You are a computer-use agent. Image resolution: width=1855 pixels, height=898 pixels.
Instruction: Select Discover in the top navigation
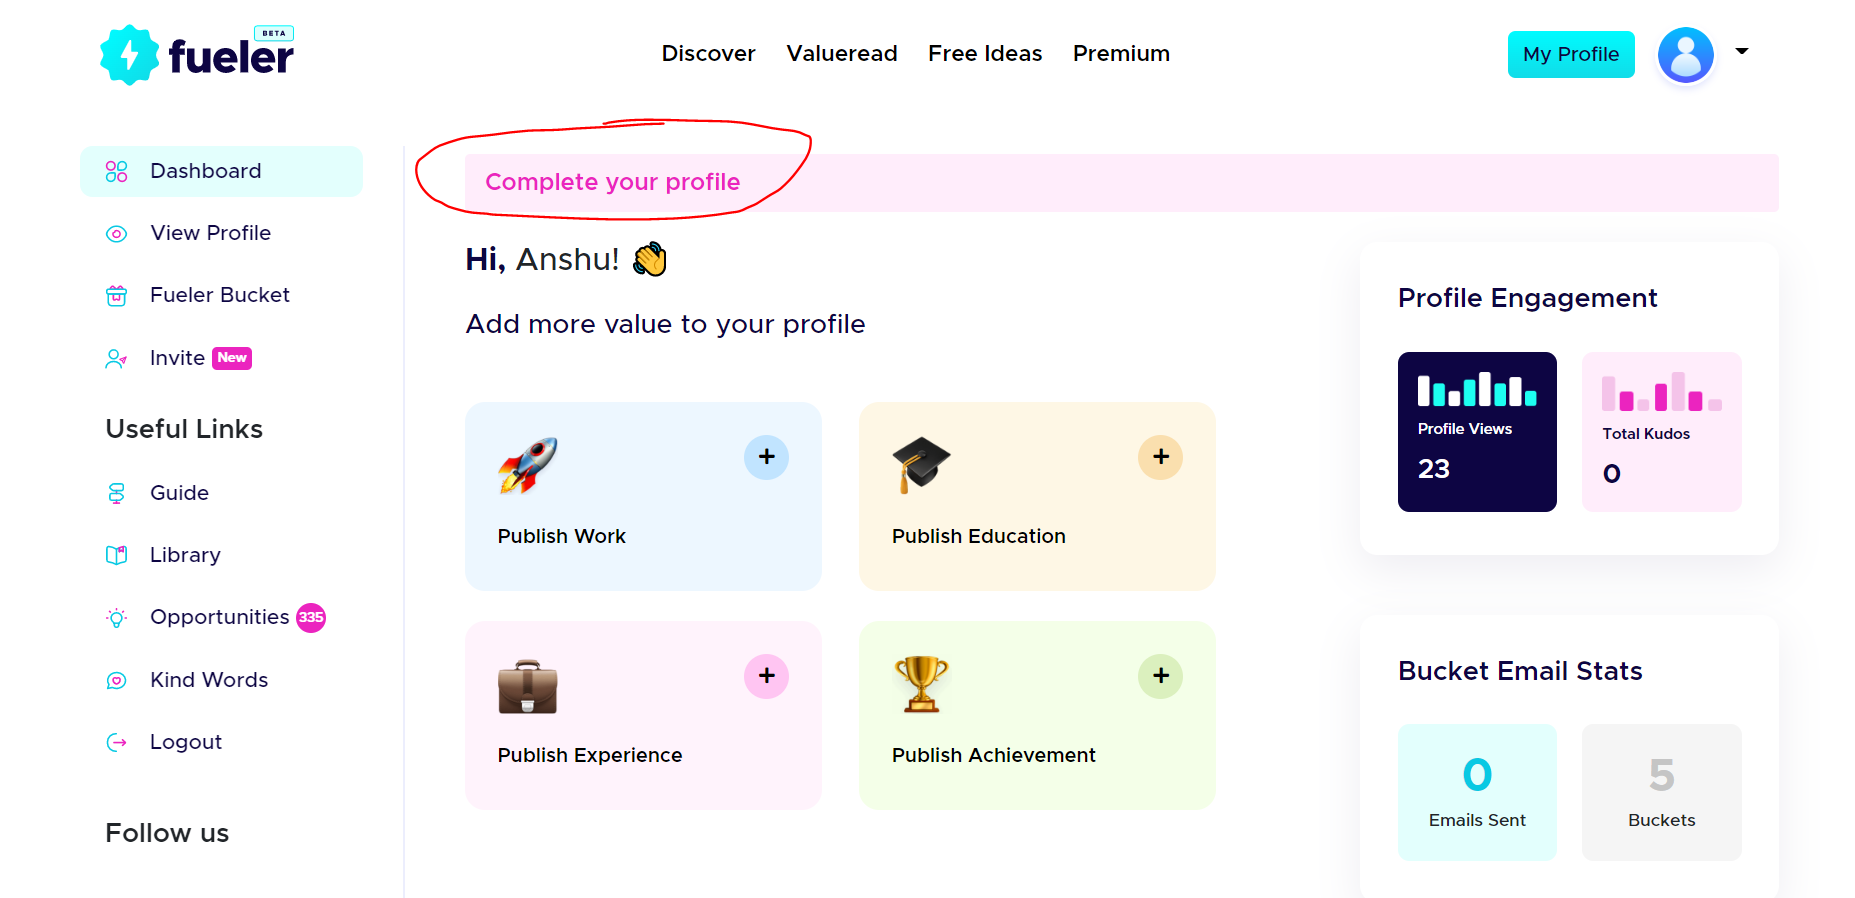[x=708, y=53]
